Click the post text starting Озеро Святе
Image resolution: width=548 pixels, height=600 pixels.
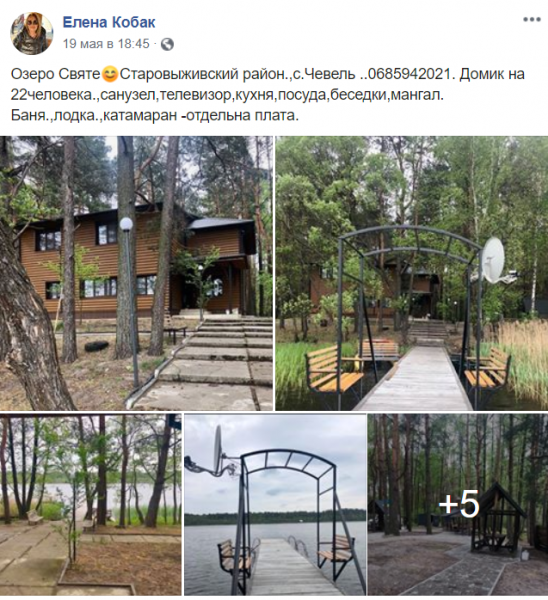point(267,95)
